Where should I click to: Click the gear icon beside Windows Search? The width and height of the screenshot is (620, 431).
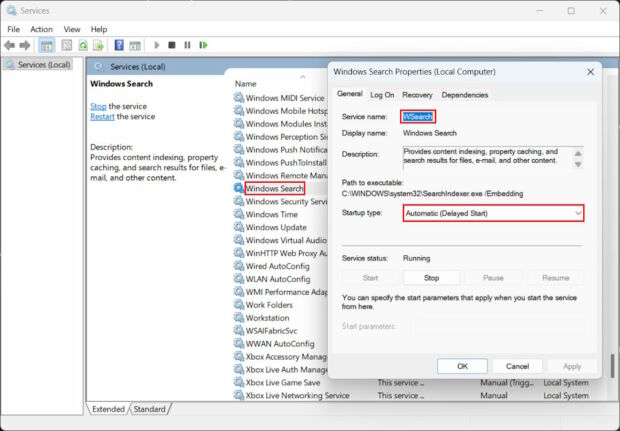238,188
